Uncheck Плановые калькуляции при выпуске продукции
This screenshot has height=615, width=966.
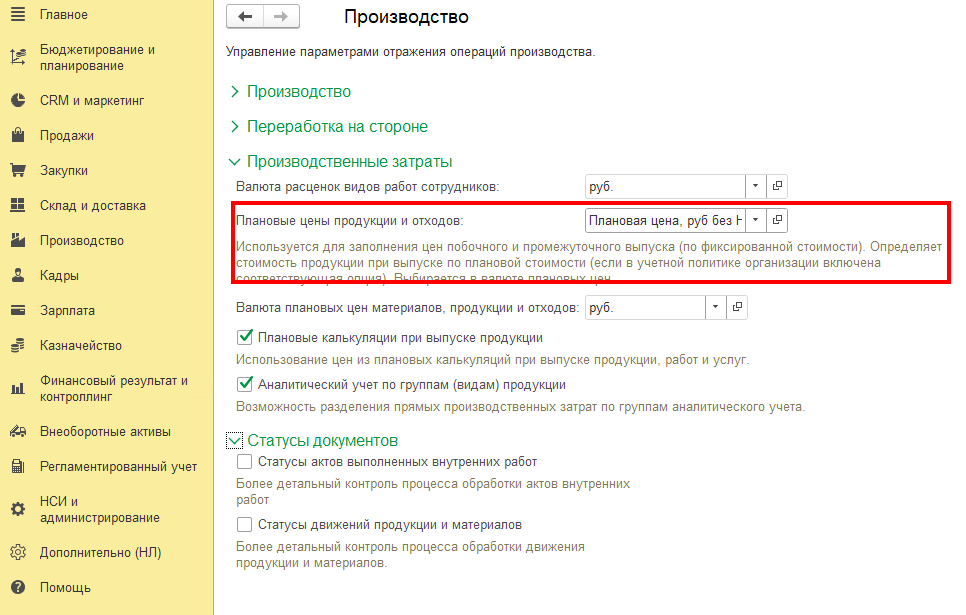pos(245,337)
